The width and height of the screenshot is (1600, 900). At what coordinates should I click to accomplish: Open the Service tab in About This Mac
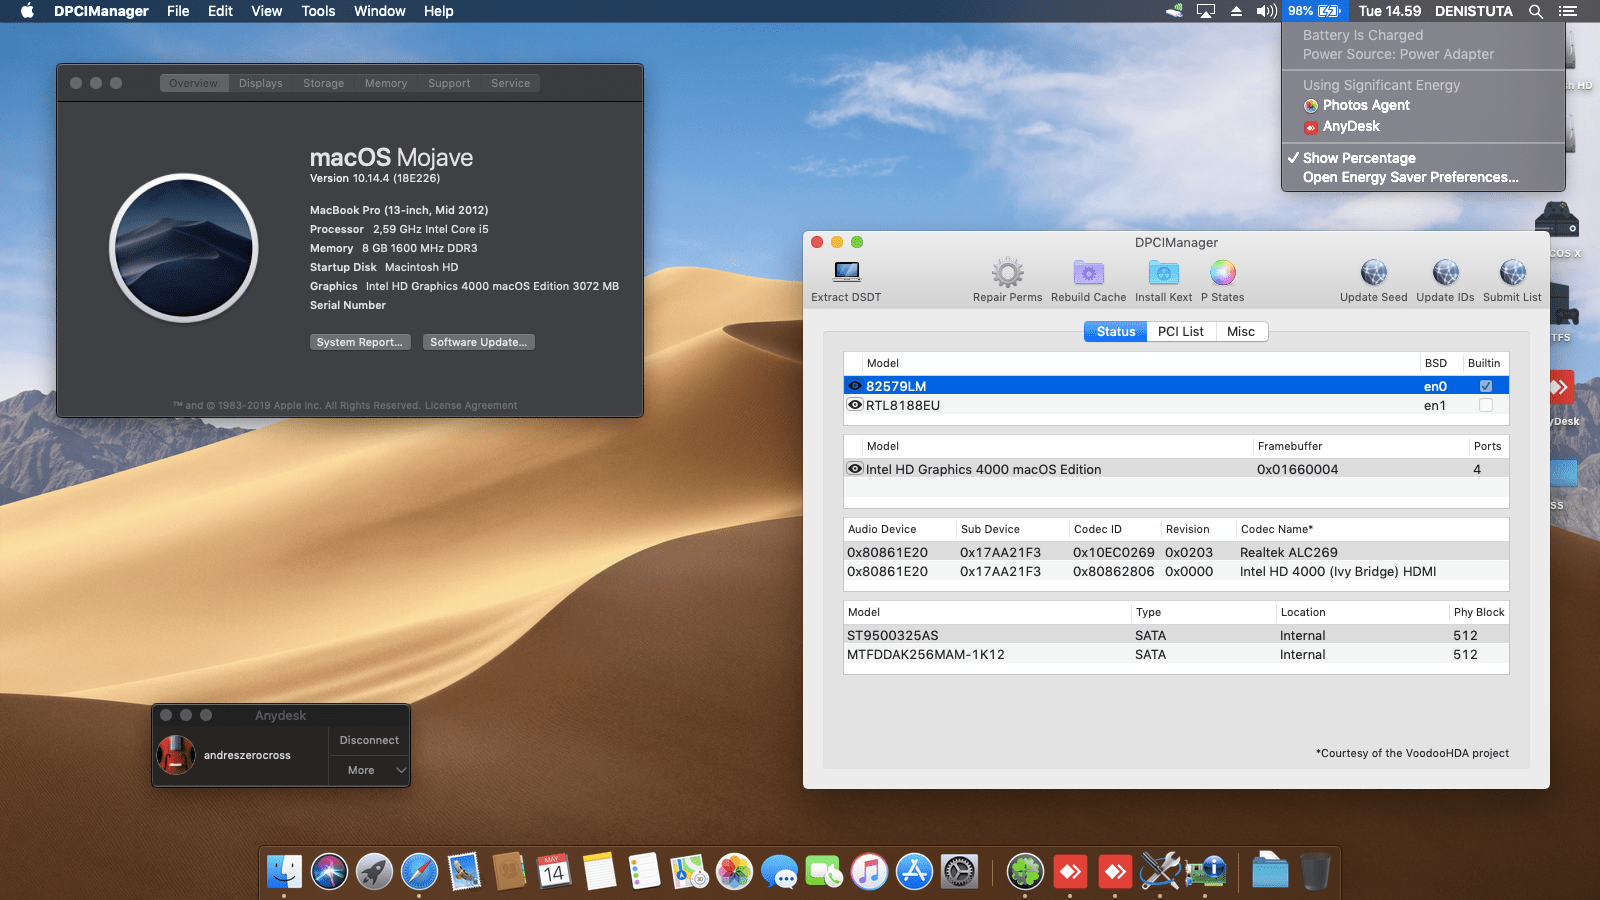[510, 83]
